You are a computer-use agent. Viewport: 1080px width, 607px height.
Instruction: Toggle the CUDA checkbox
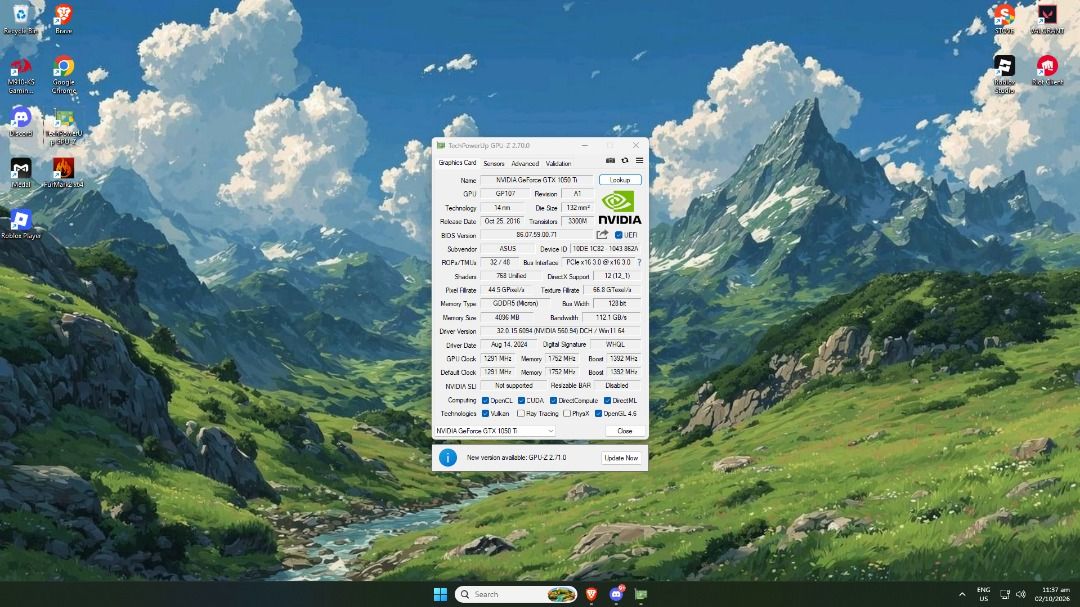[521, 400]
